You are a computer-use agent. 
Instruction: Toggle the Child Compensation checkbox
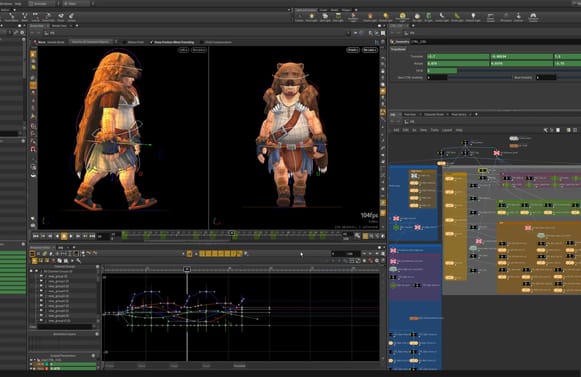(202, 42)
